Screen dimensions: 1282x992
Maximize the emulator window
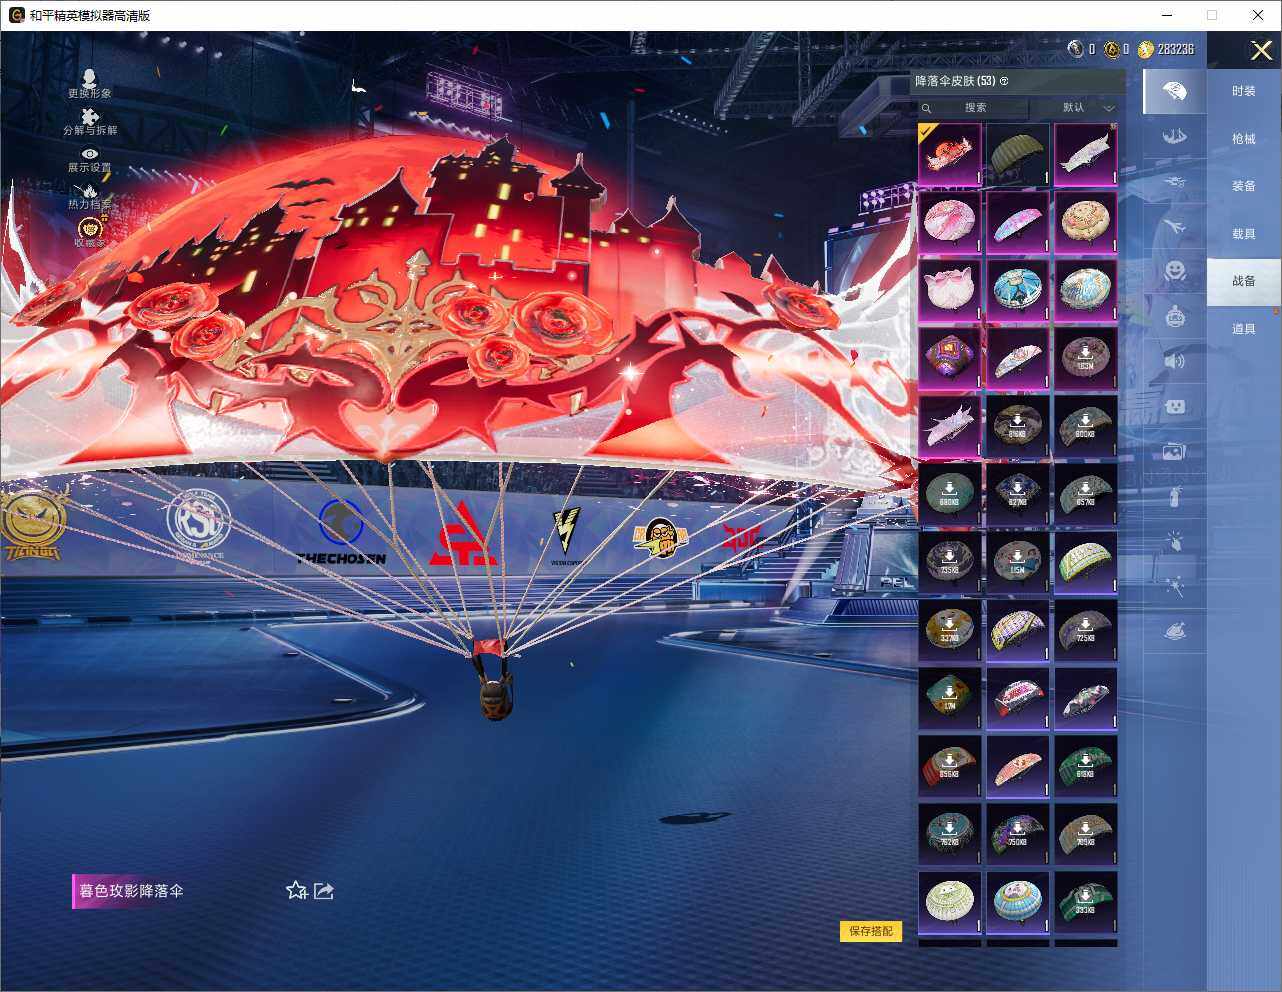pos(1212,15)
